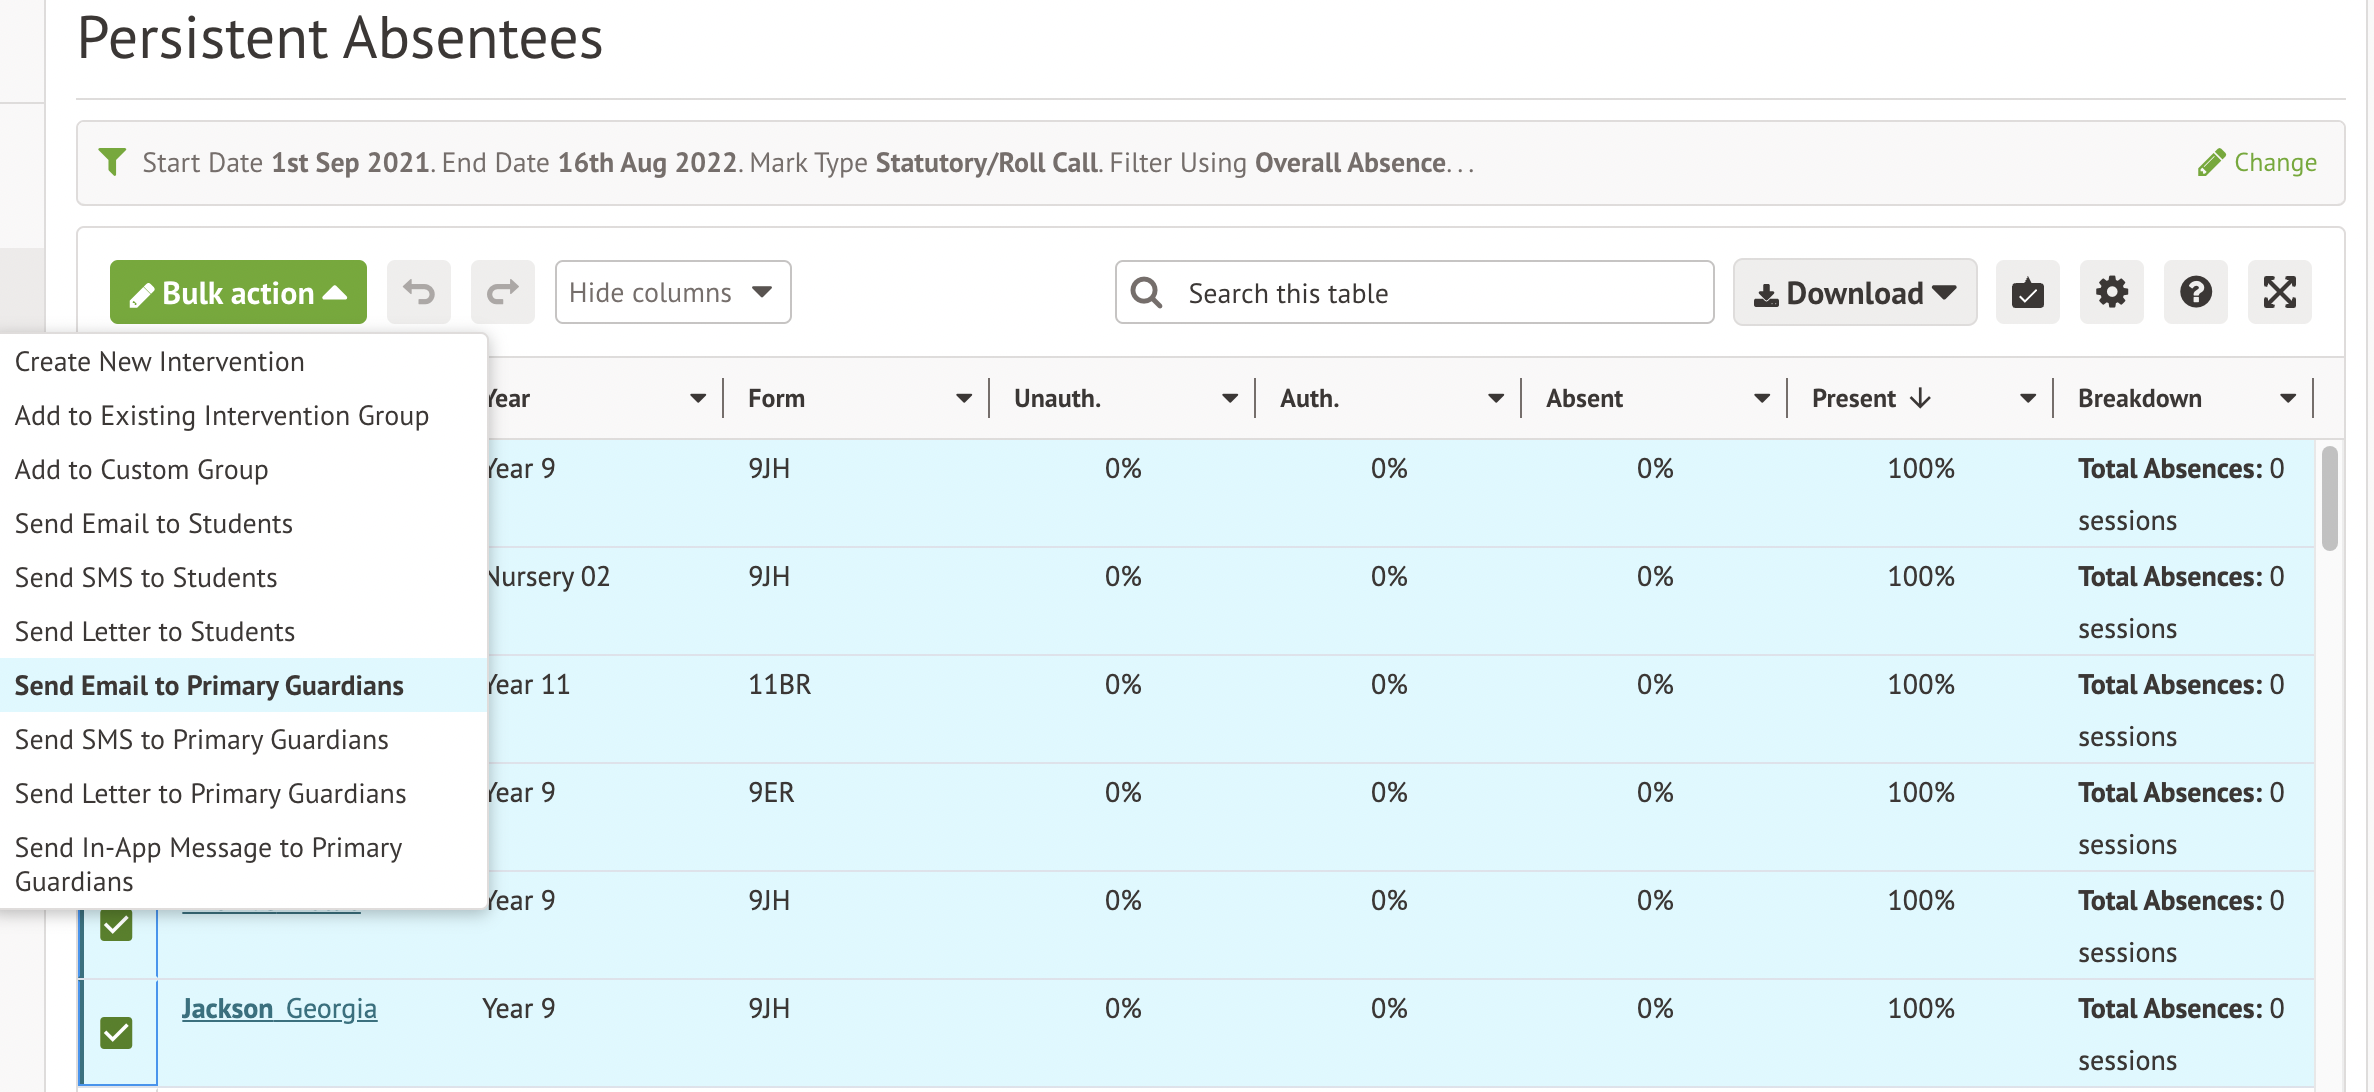The height and width of the screenshot is (1092, 2374).
Task: Open the Hide columns dropdown
Action: pos(672,292)
